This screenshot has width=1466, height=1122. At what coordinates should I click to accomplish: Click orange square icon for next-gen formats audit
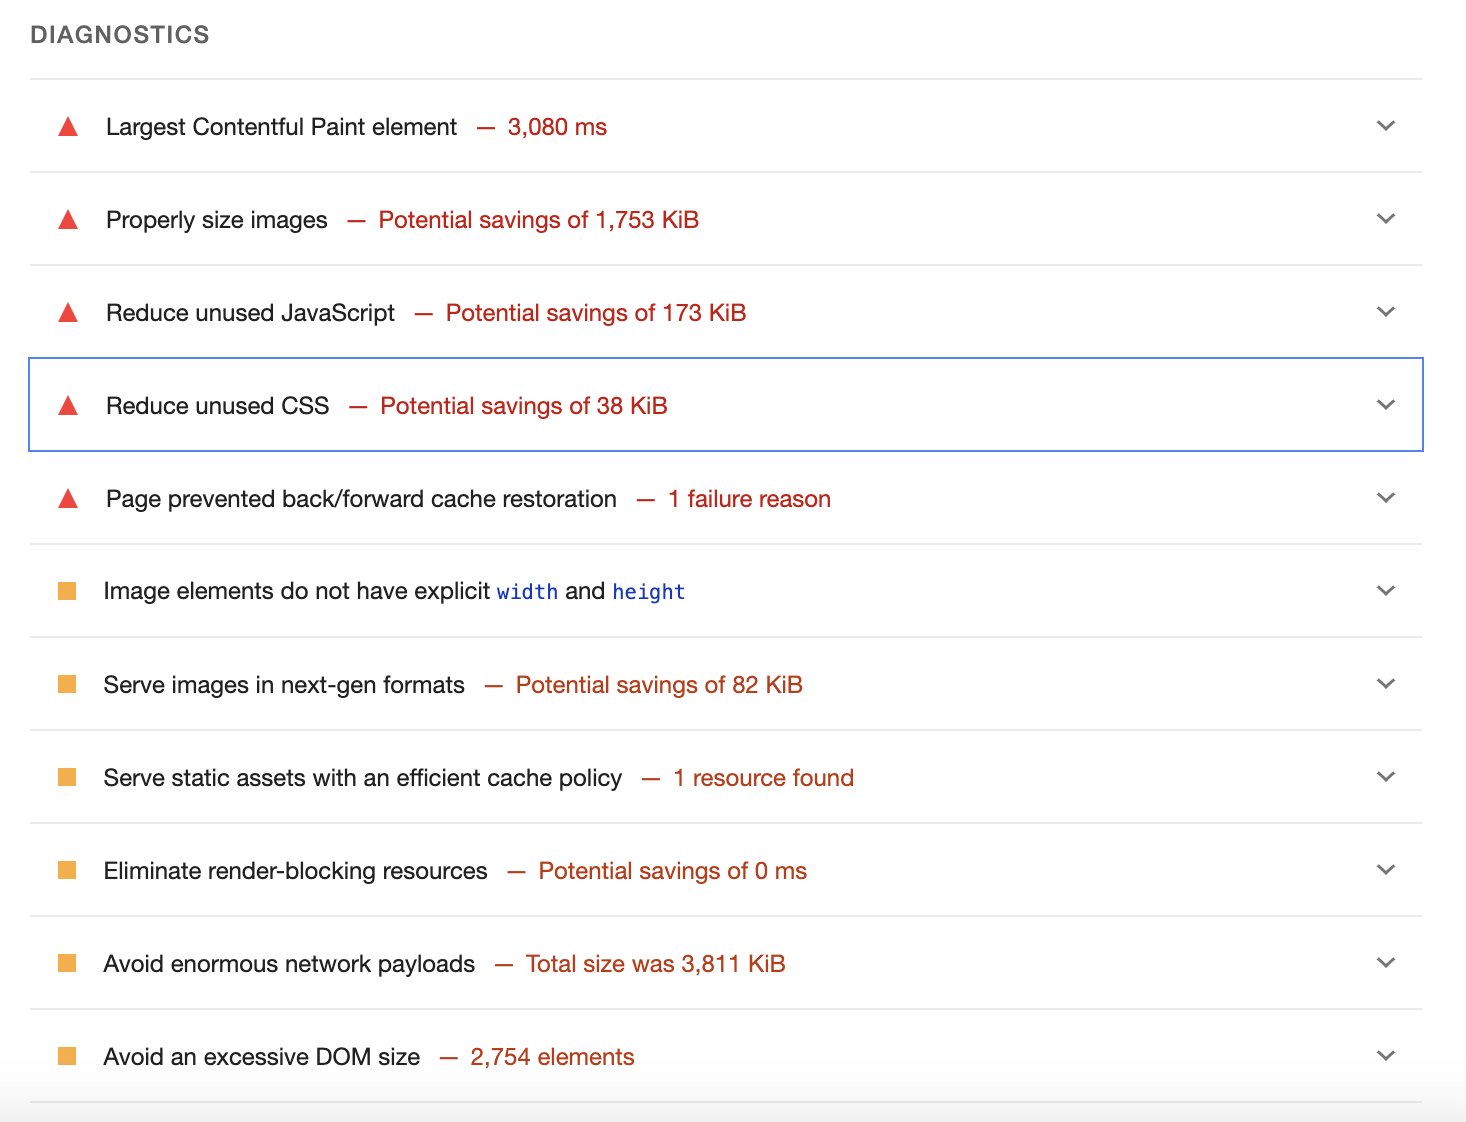(x=67, y=684)
